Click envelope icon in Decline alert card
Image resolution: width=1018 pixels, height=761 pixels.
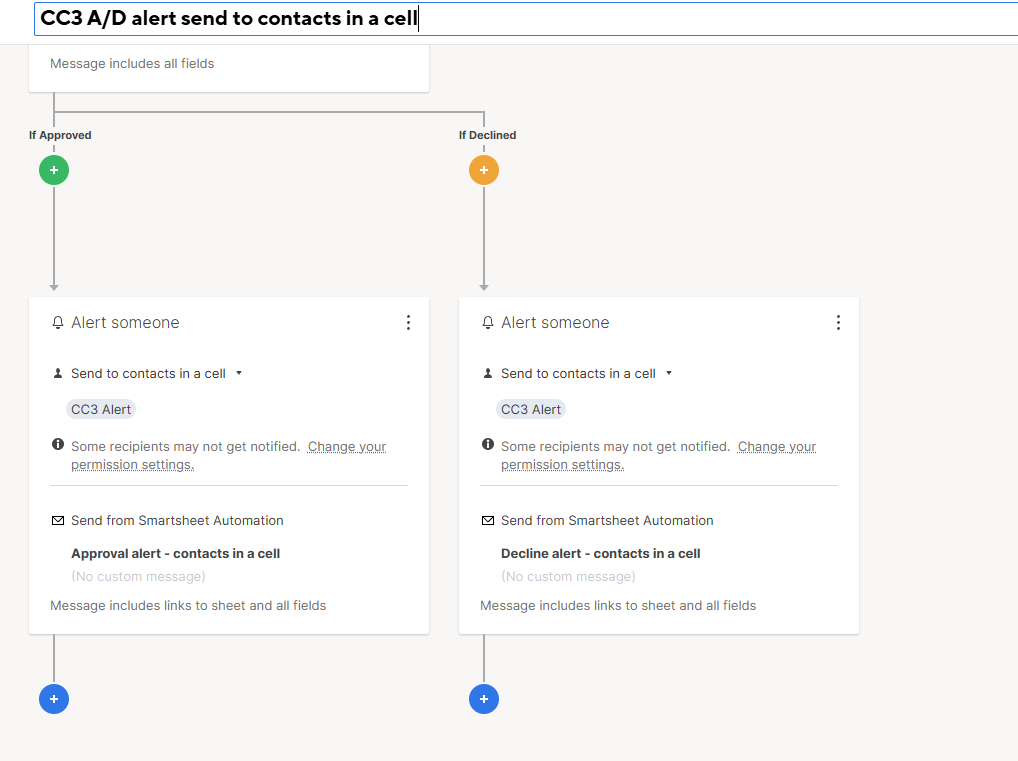pos(488,521)
